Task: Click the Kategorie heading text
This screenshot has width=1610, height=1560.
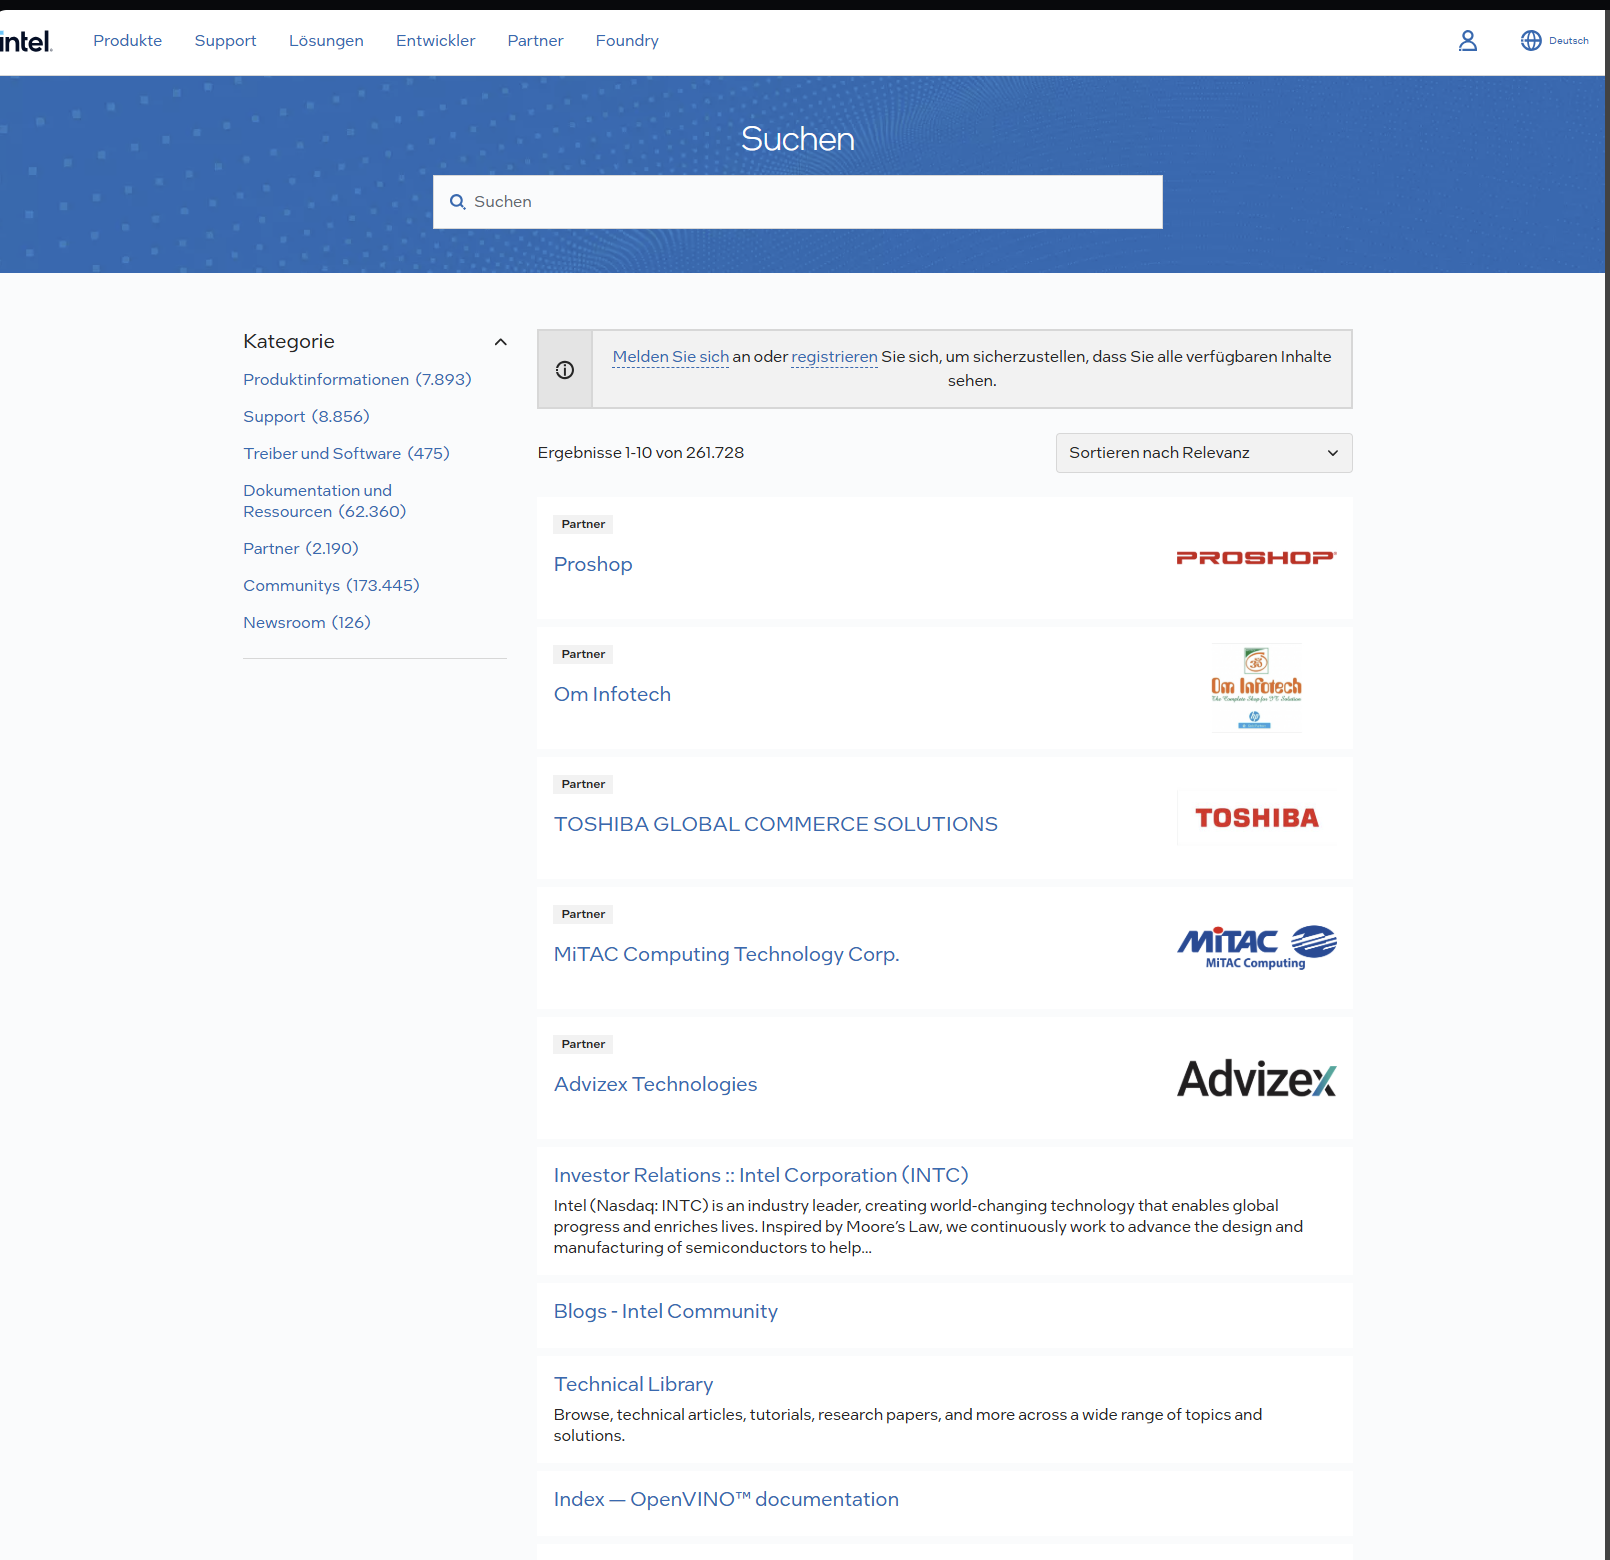Action: pyautogui.click(x=289, y=342)
